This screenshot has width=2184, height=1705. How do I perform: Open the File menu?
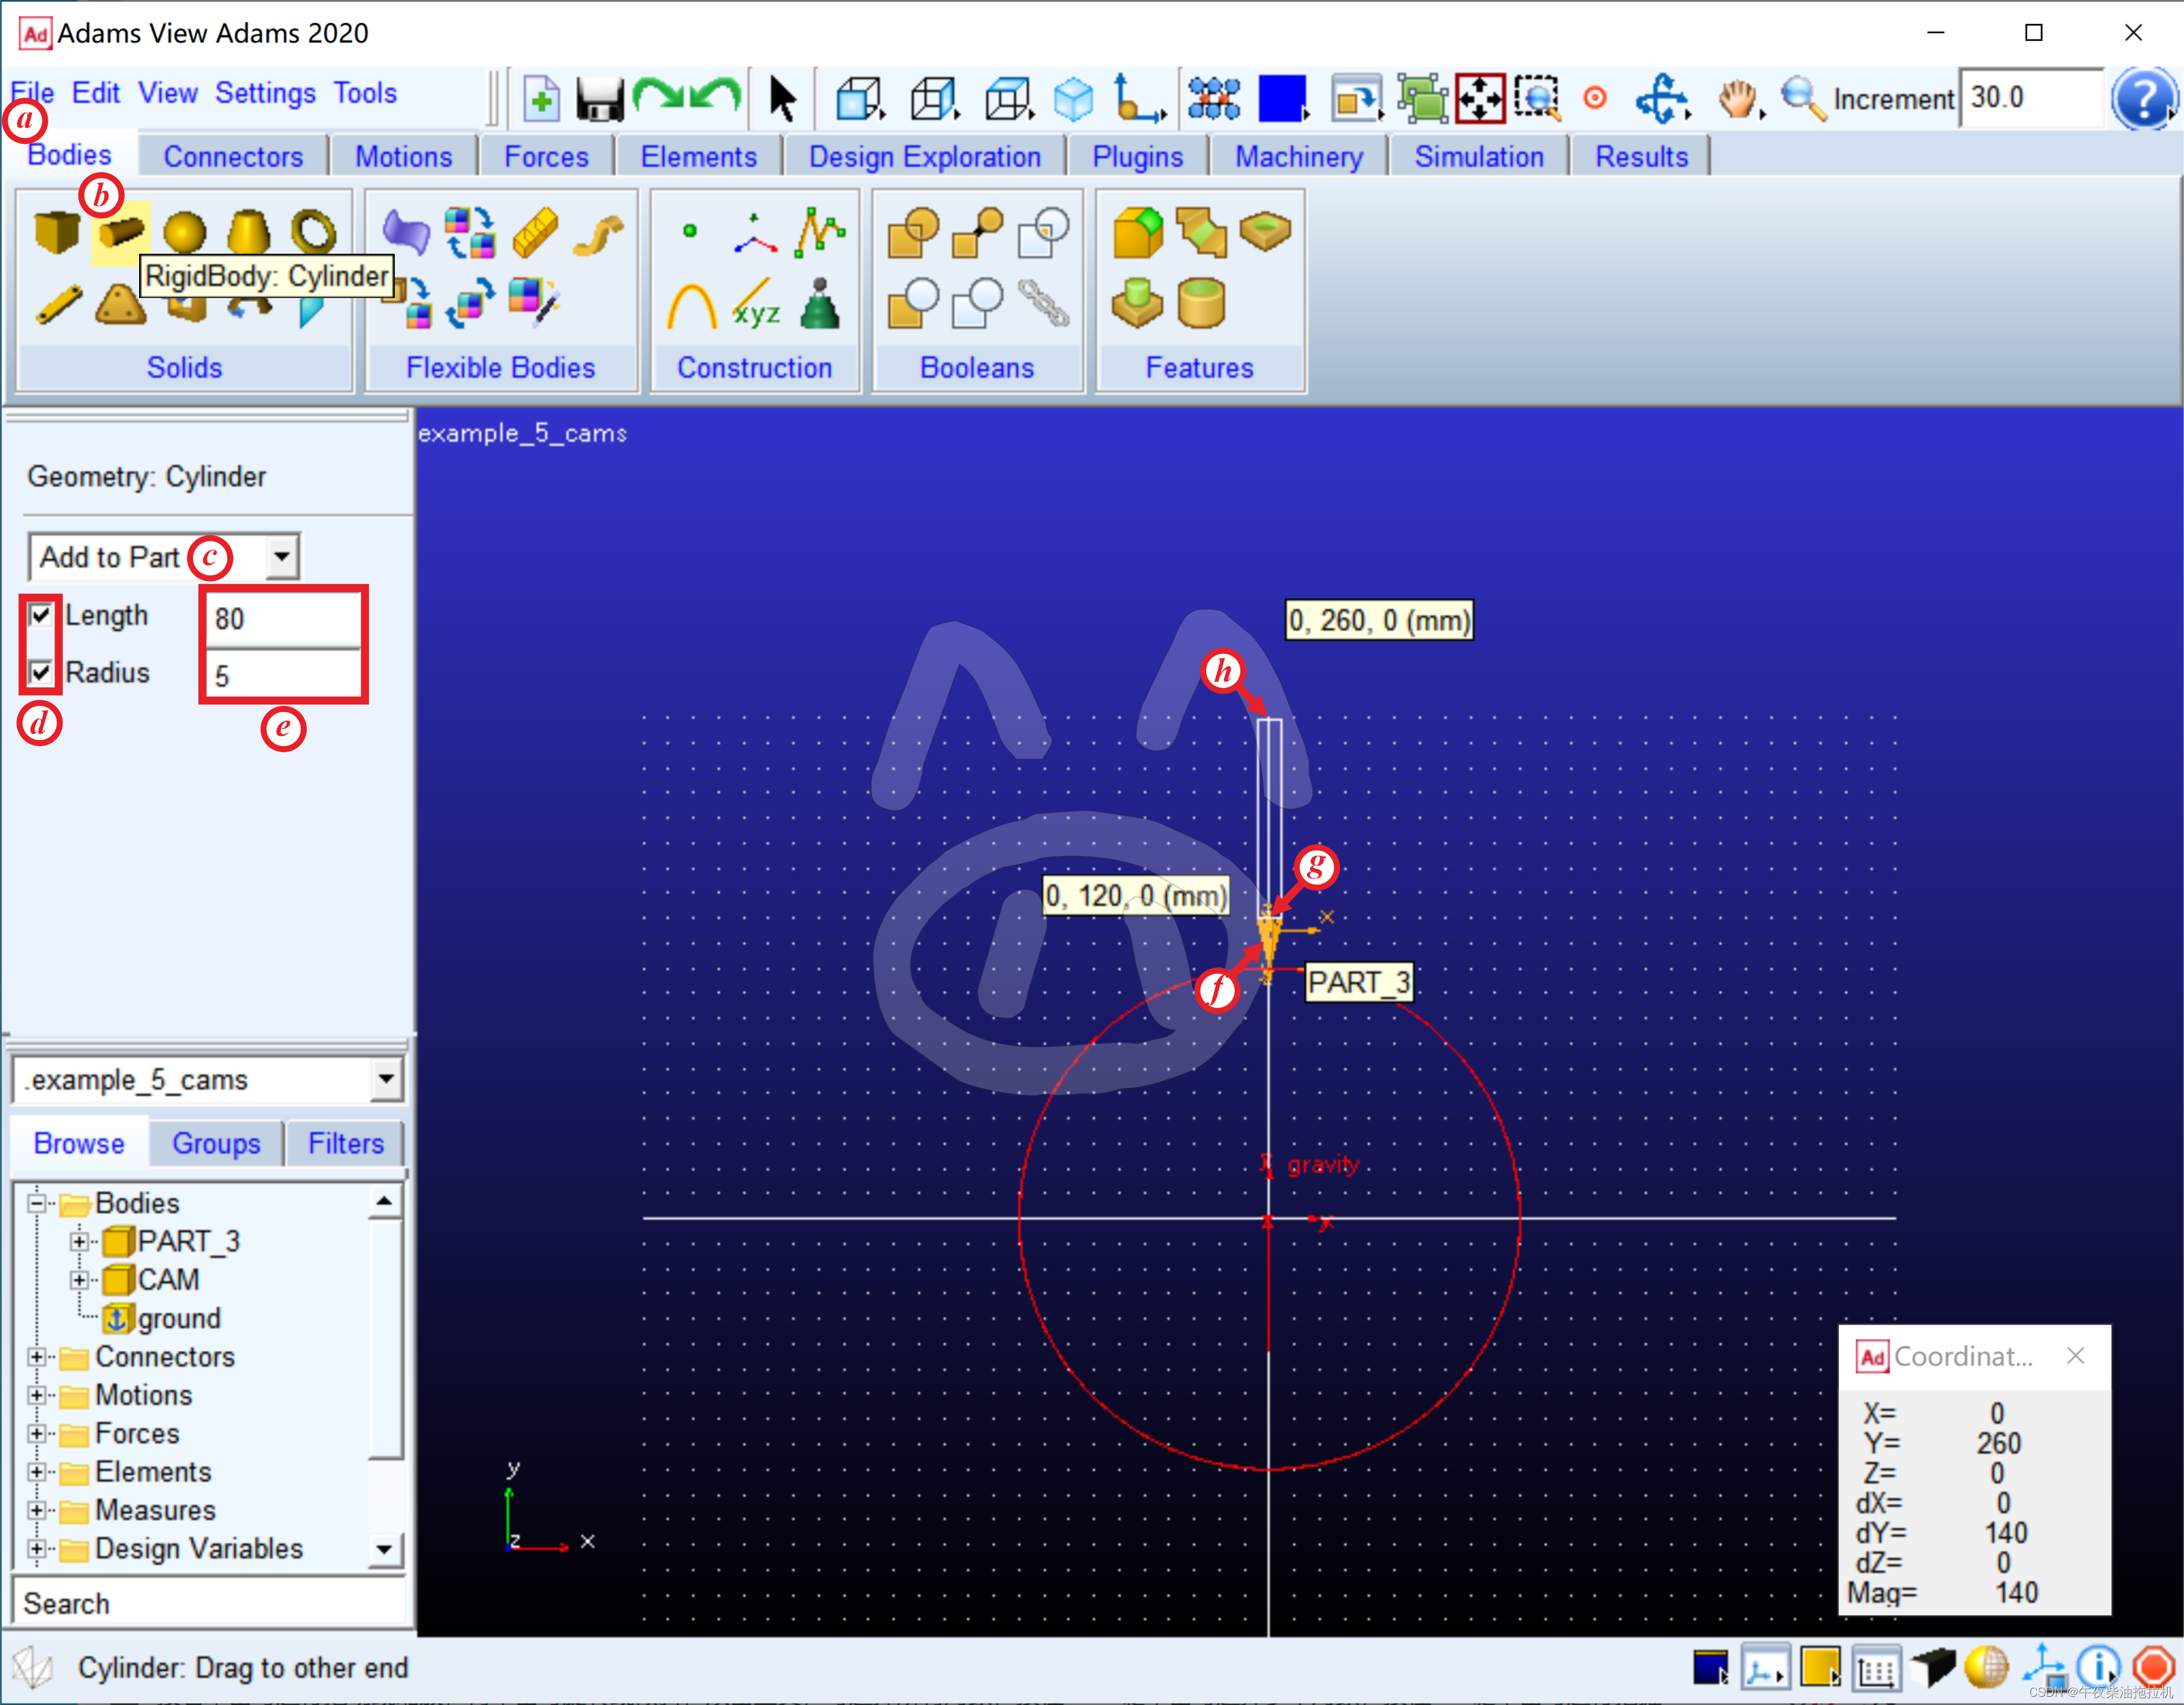tap(32, 93)
